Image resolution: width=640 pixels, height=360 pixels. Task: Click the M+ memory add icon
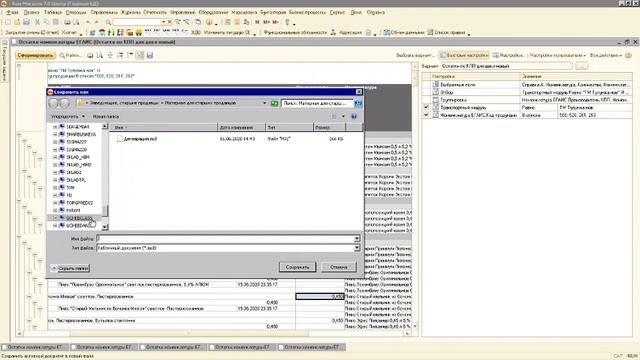[266, 22]
